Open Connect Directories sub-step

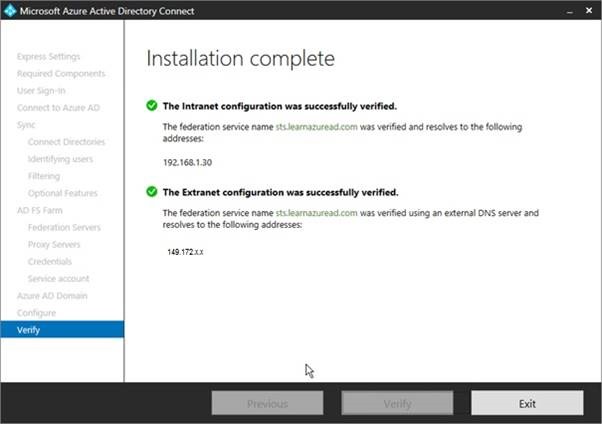pos(66,142)
